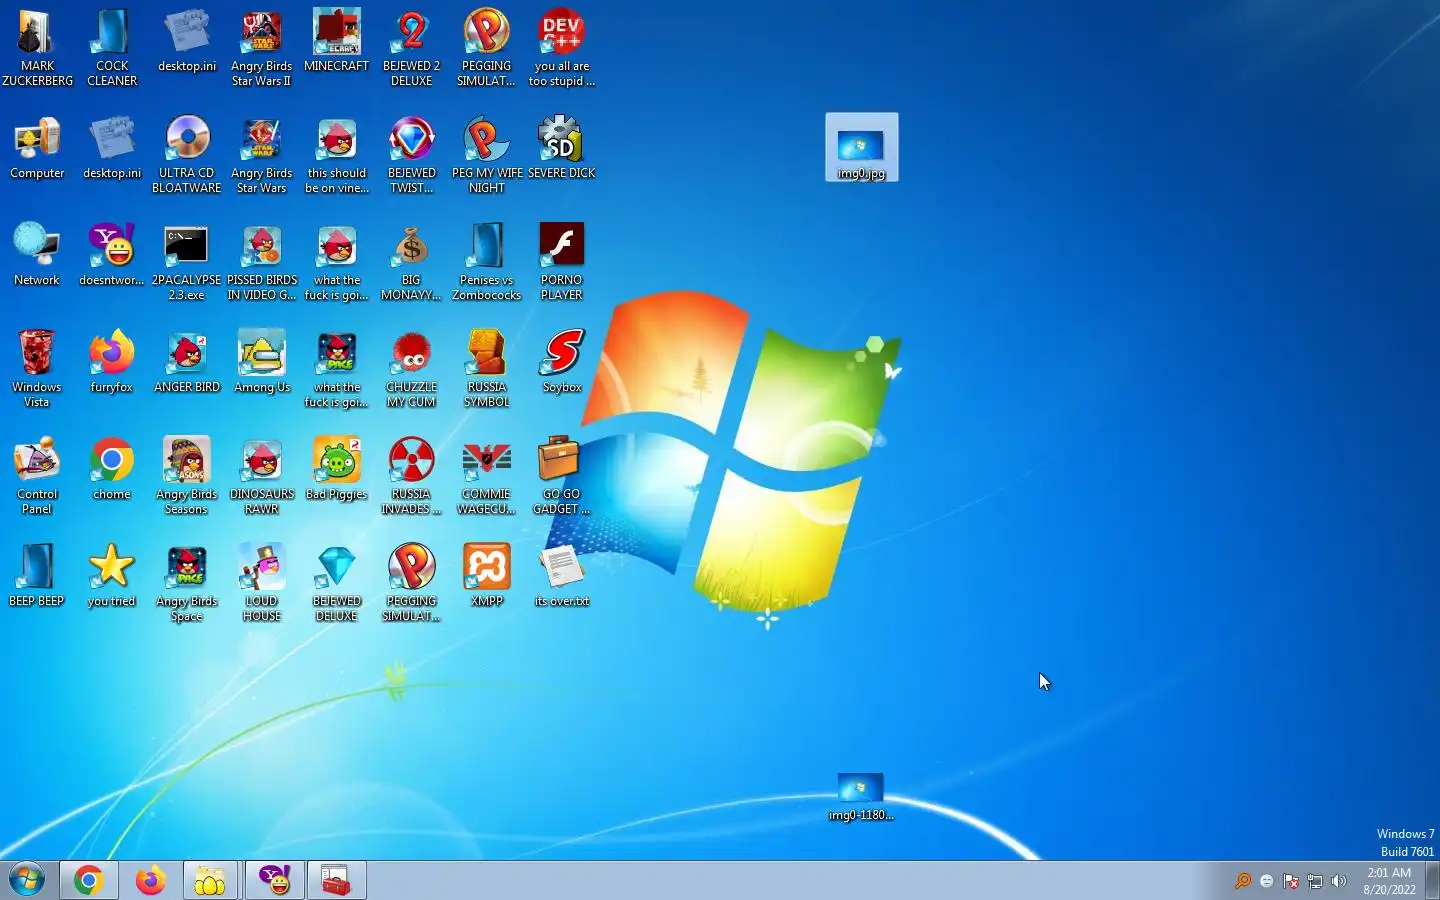Launch the furryfox Firefox shortcut
This screenshot has height=900, width=1440.
112,362
